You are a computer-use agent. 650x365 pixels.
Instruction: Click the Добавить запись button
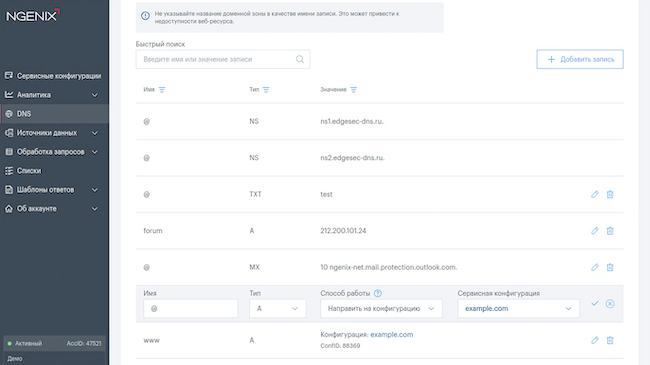pyautogui.click(x=580, y=59)
